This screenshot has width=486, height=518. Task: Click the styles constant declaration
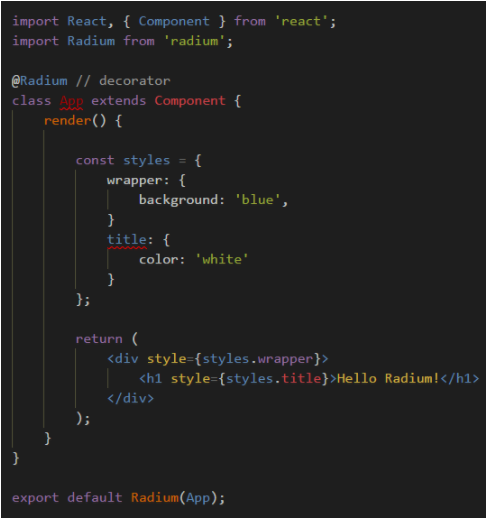click(x=146, y=160)
